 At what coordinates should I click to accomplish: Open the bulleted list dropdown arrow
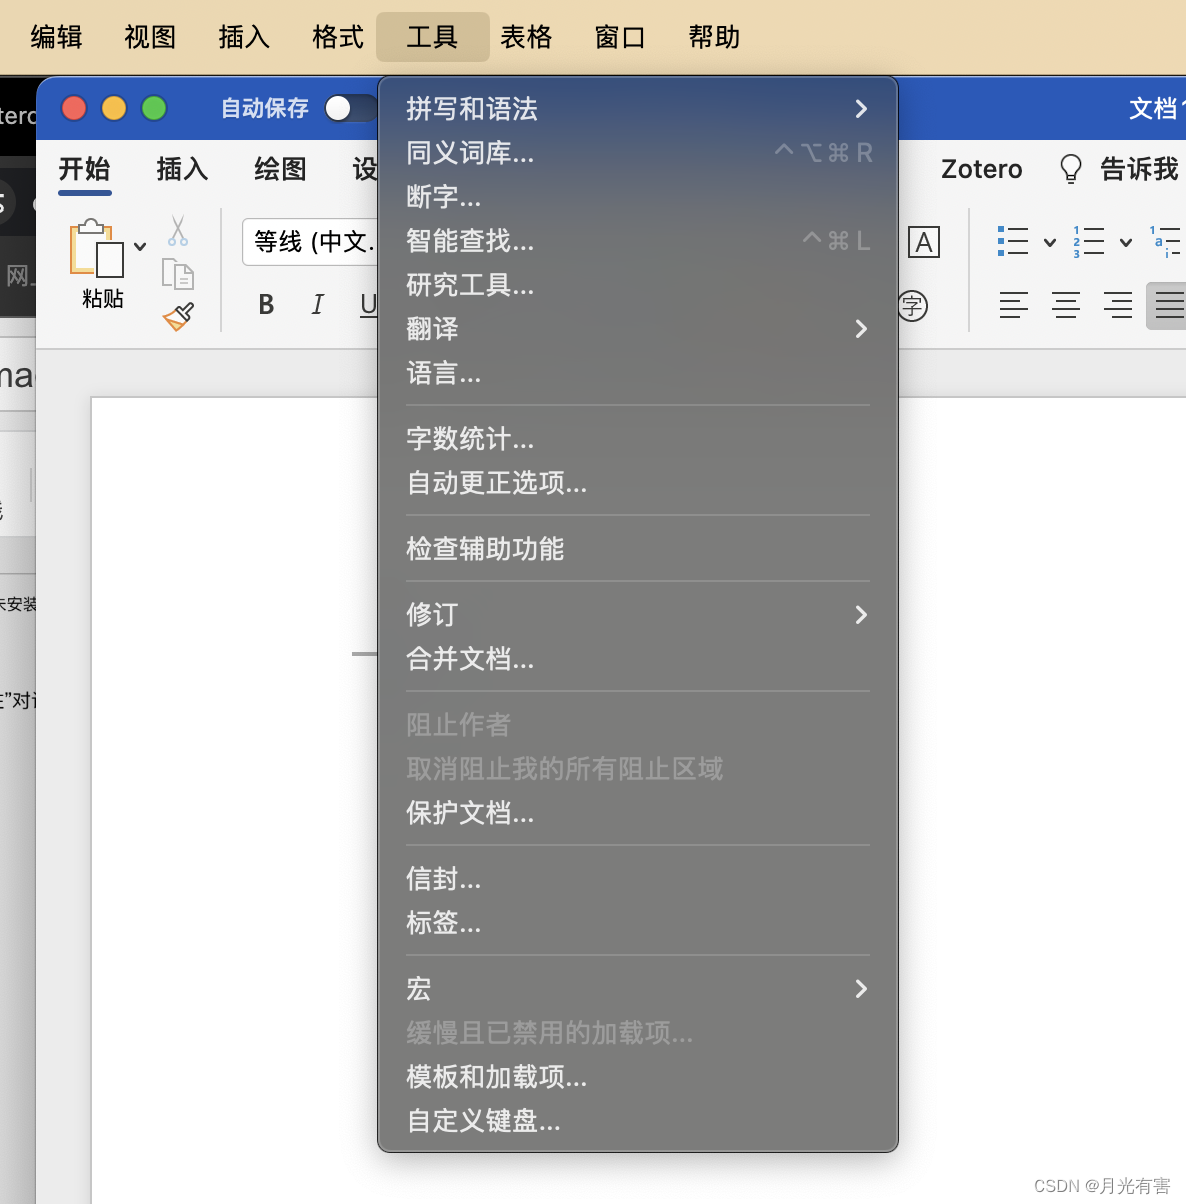[x=1050, y=242]
